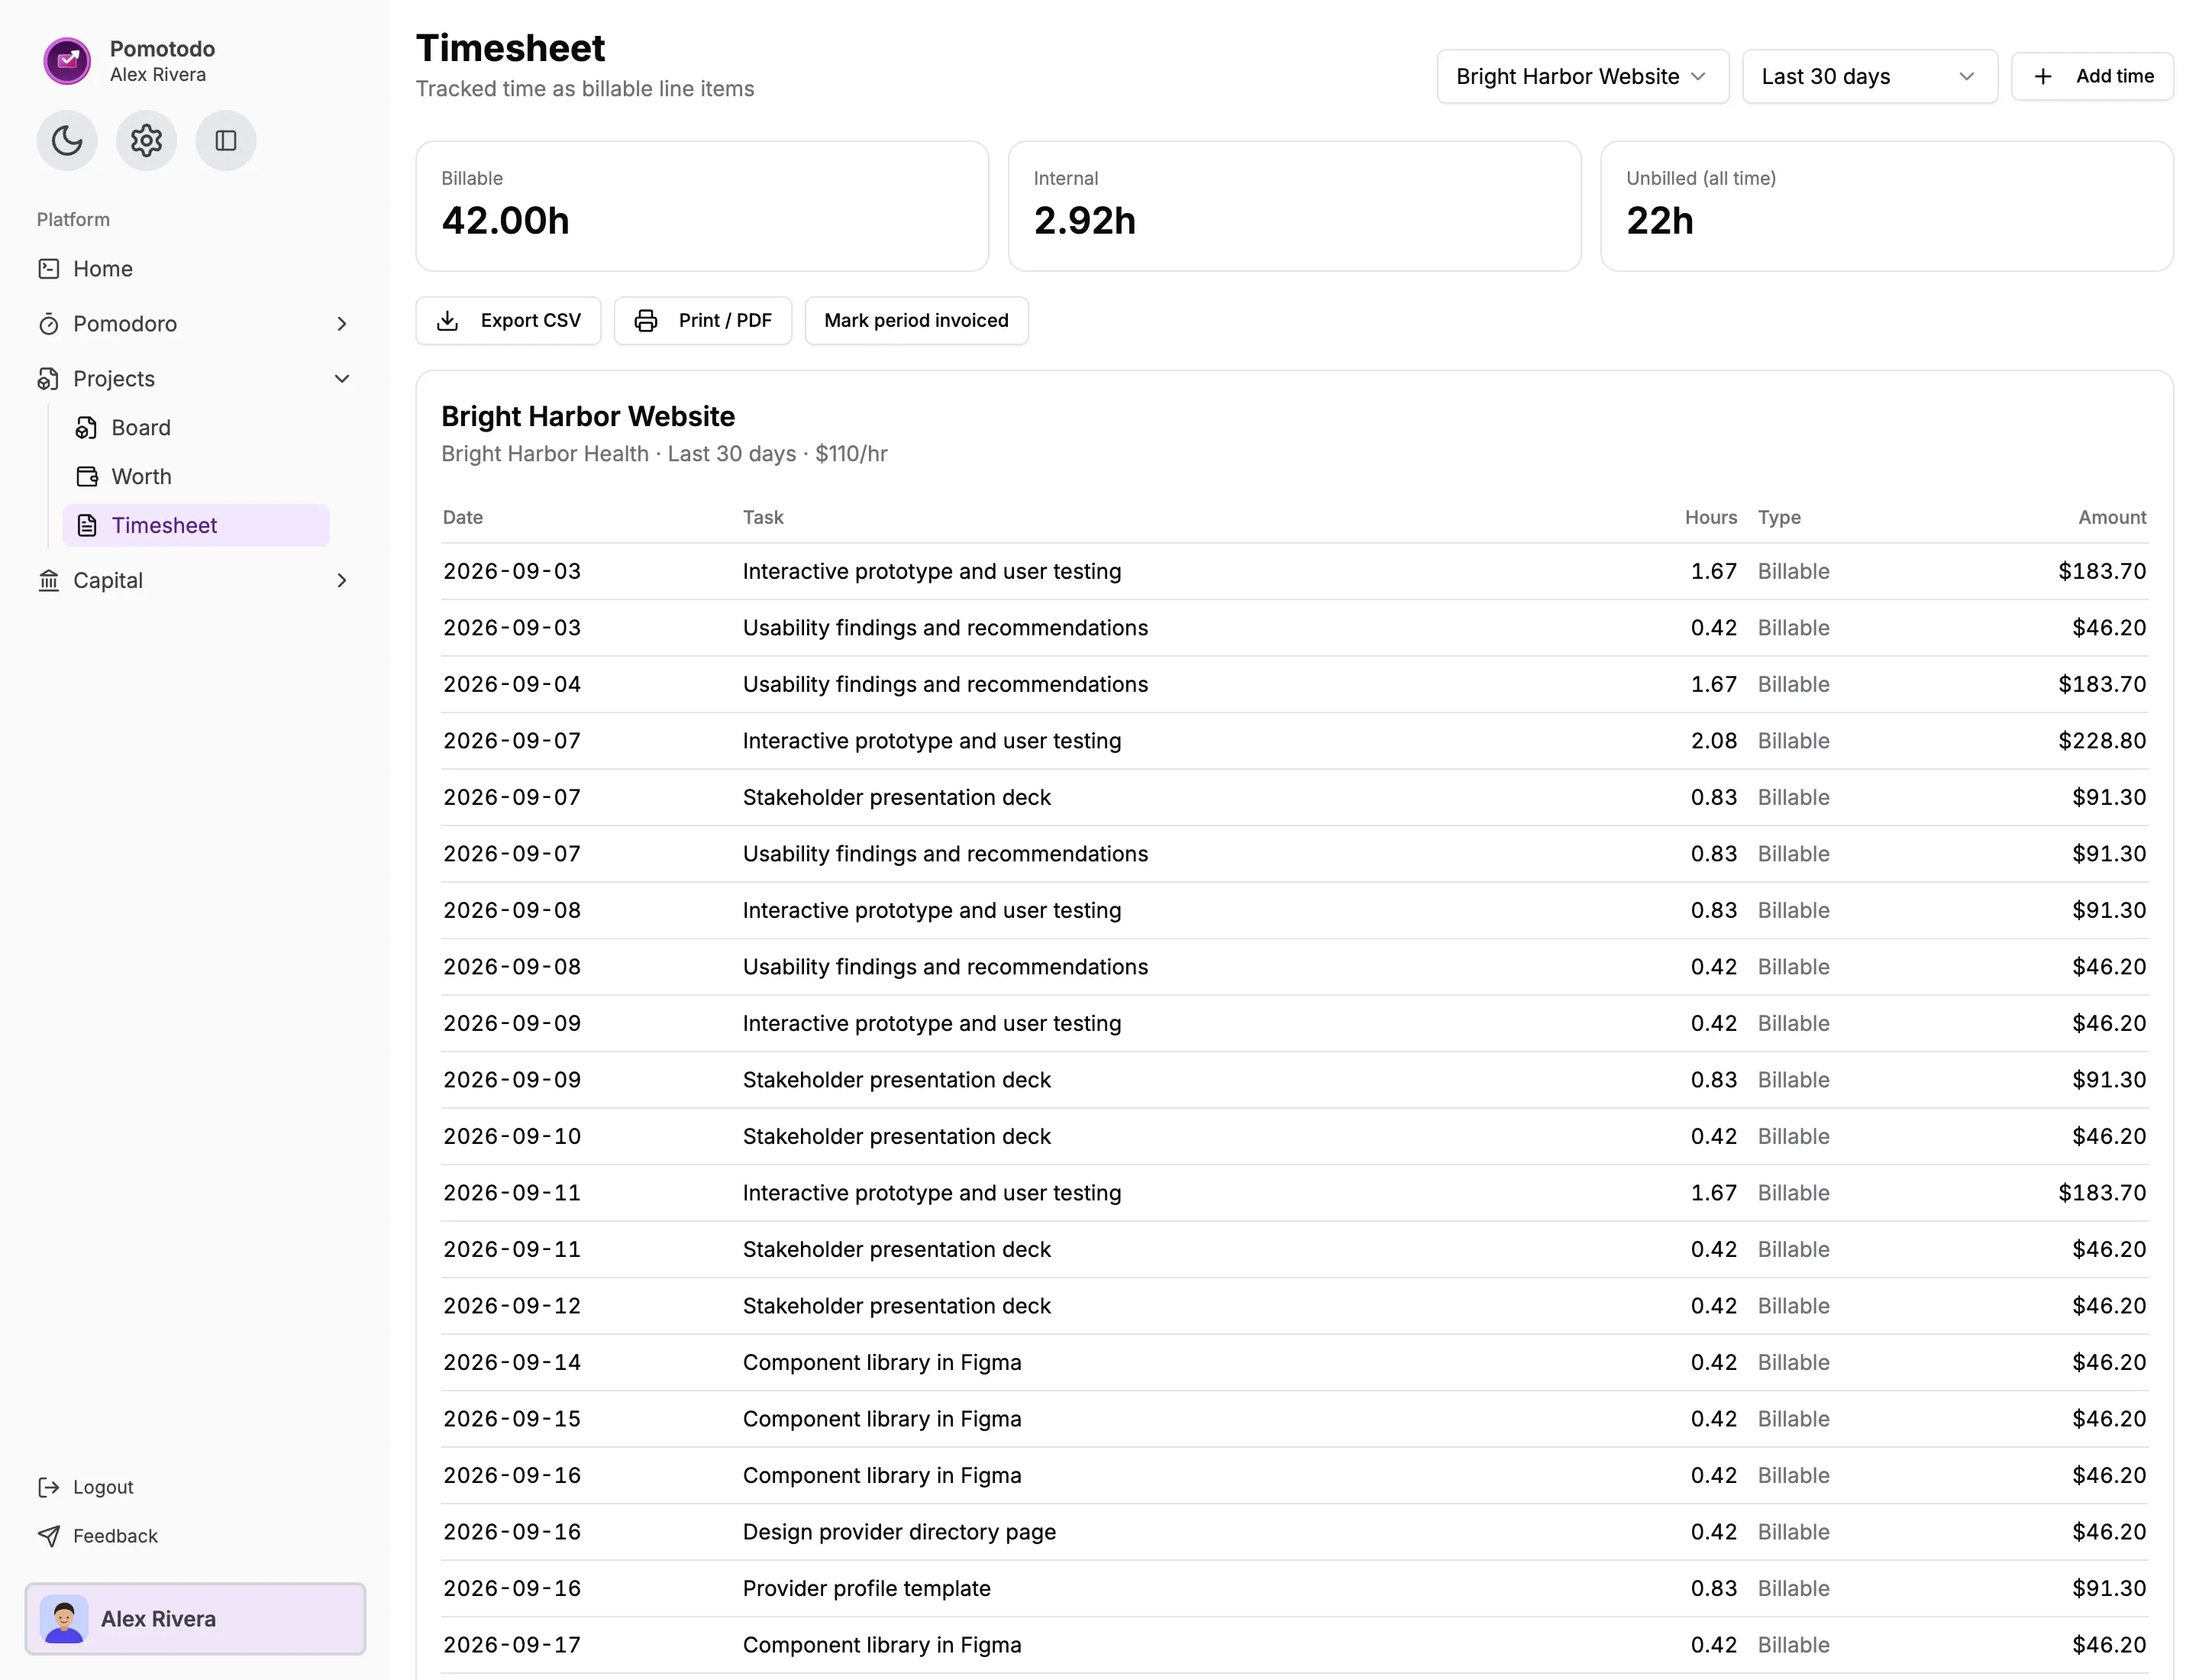
Task: Click the Logout icon
Action: coord(49,1487)
